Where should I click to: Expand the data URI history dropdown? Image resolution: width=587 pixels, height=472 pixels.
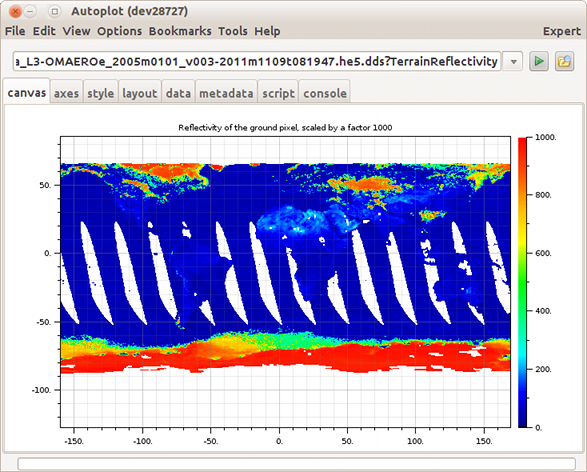(514, 61)
